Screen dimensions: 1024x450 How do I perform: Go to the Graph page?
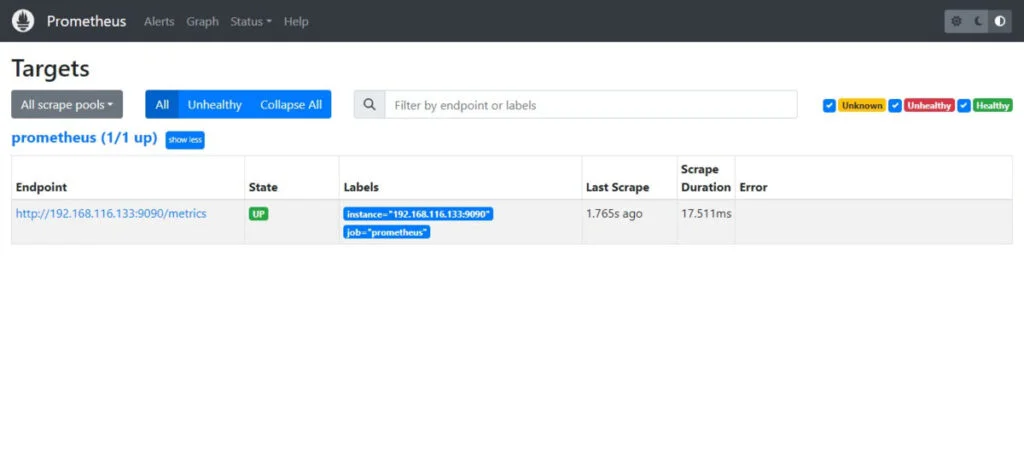202,21
